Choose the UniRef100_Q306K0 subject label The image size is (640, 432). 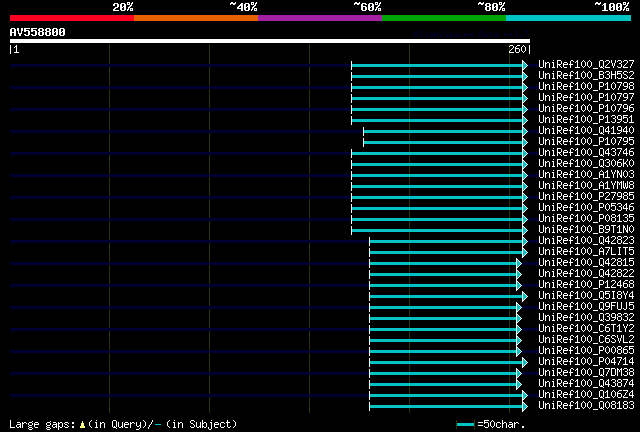(586, 163)
